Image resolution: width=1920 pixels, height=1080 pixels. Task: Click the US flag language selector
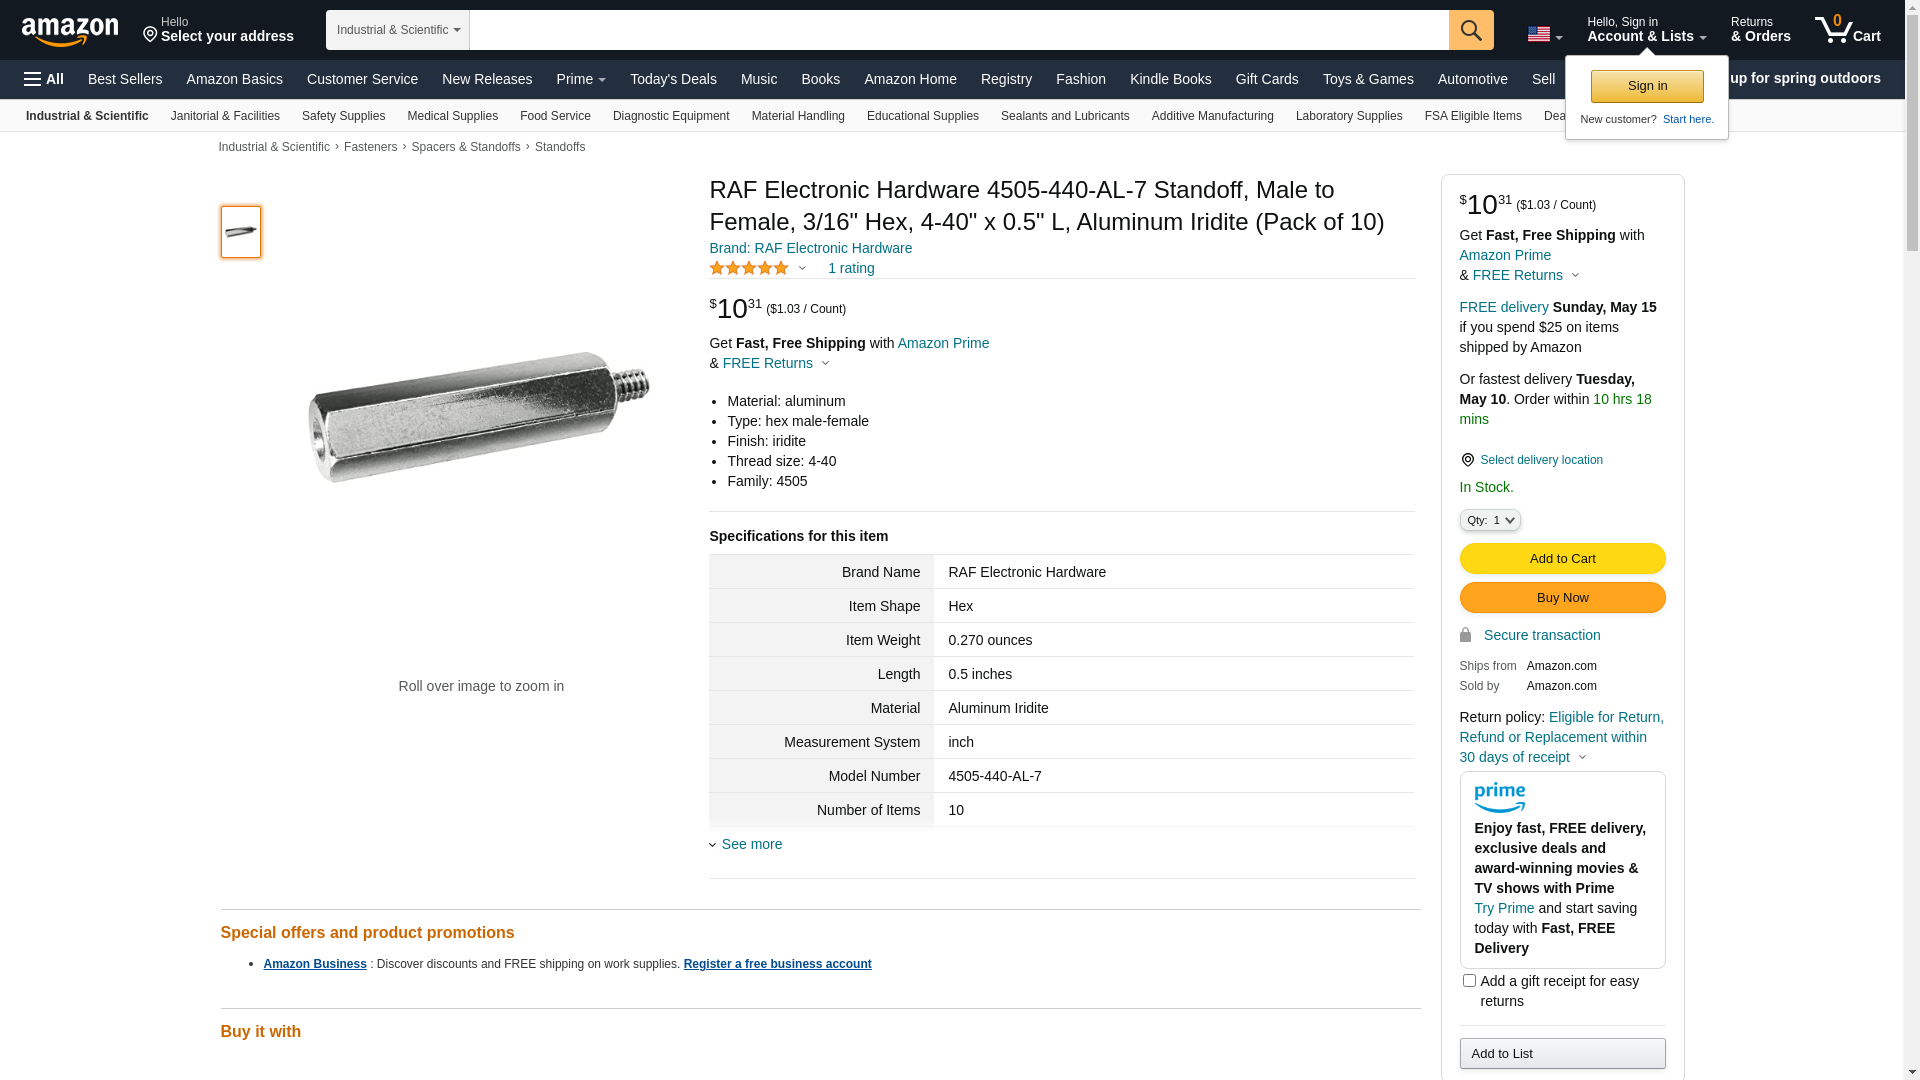1544,35
